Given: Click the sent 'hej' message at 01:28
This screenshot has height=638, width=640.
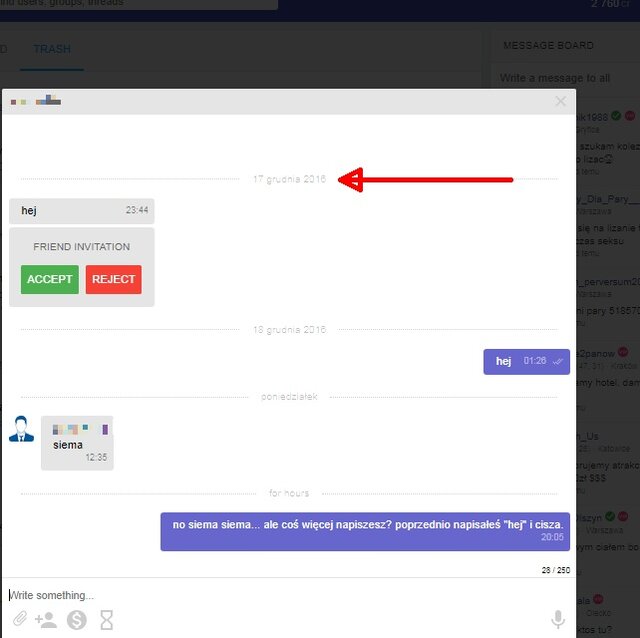Looking at the screenshot, I should point(526,361).
